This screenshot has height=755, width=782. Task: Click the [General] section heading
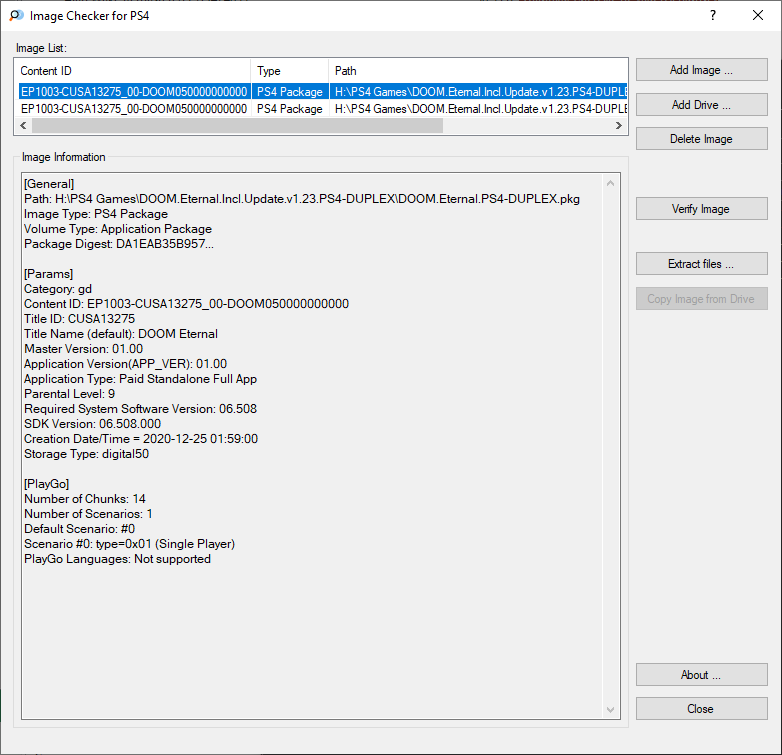(x=49, y=184)
